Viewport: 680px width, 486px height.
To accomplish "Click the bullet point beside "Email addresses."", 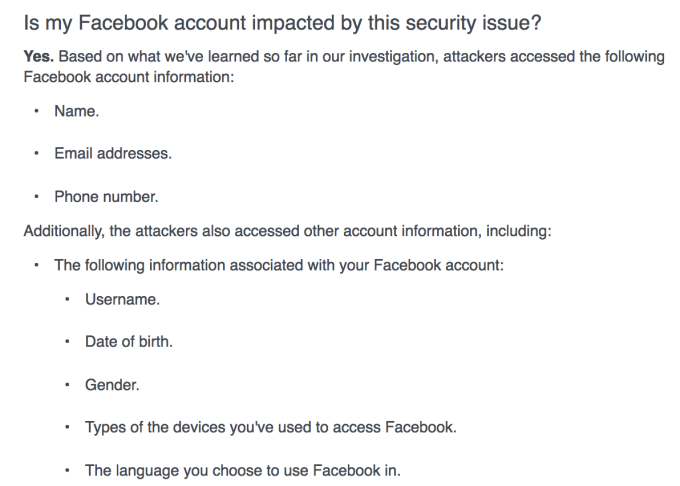I will pyautogui.click(x=37, y=154).
